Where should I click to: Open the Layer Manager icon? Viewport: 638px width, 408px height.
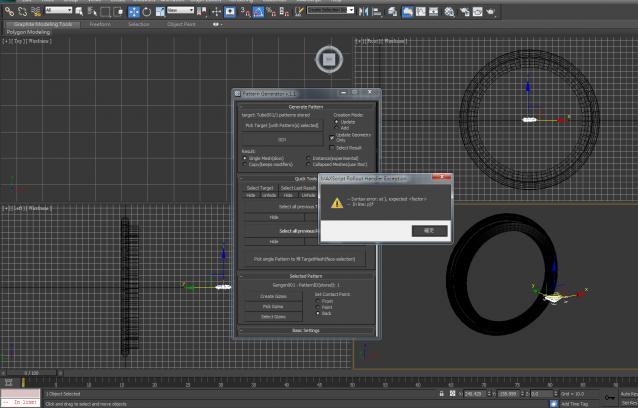(392, 12)
